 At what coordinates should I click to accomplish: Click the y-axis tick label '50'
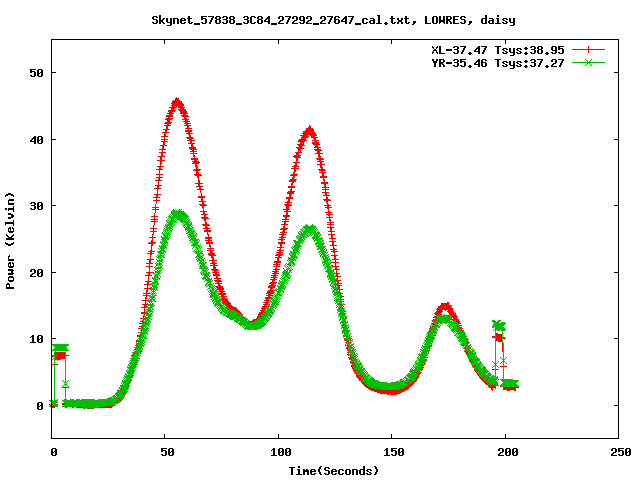[36, 73]
